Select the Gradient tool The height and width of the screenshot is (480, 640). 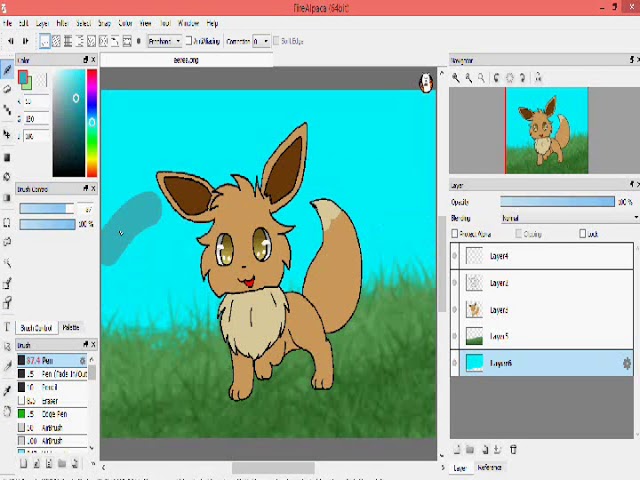7,198
